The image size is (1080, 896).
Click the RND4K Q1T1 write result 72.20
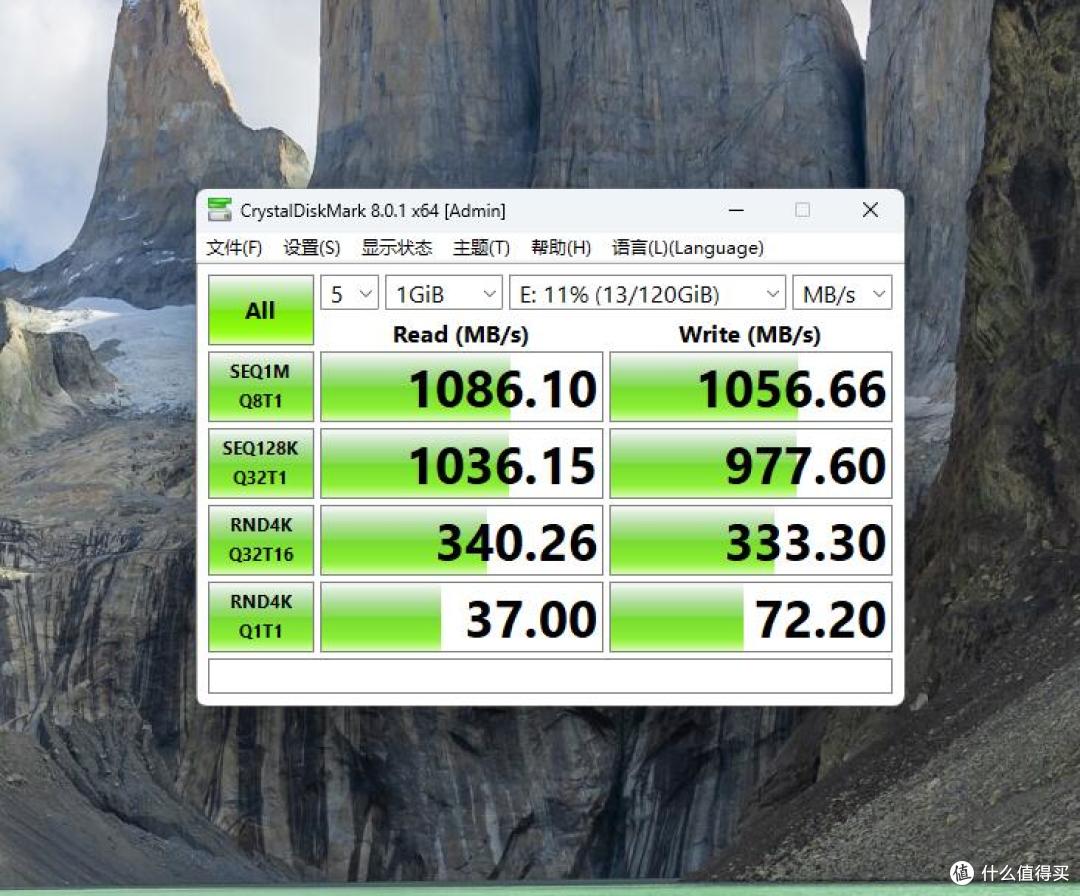pos(751,617)
